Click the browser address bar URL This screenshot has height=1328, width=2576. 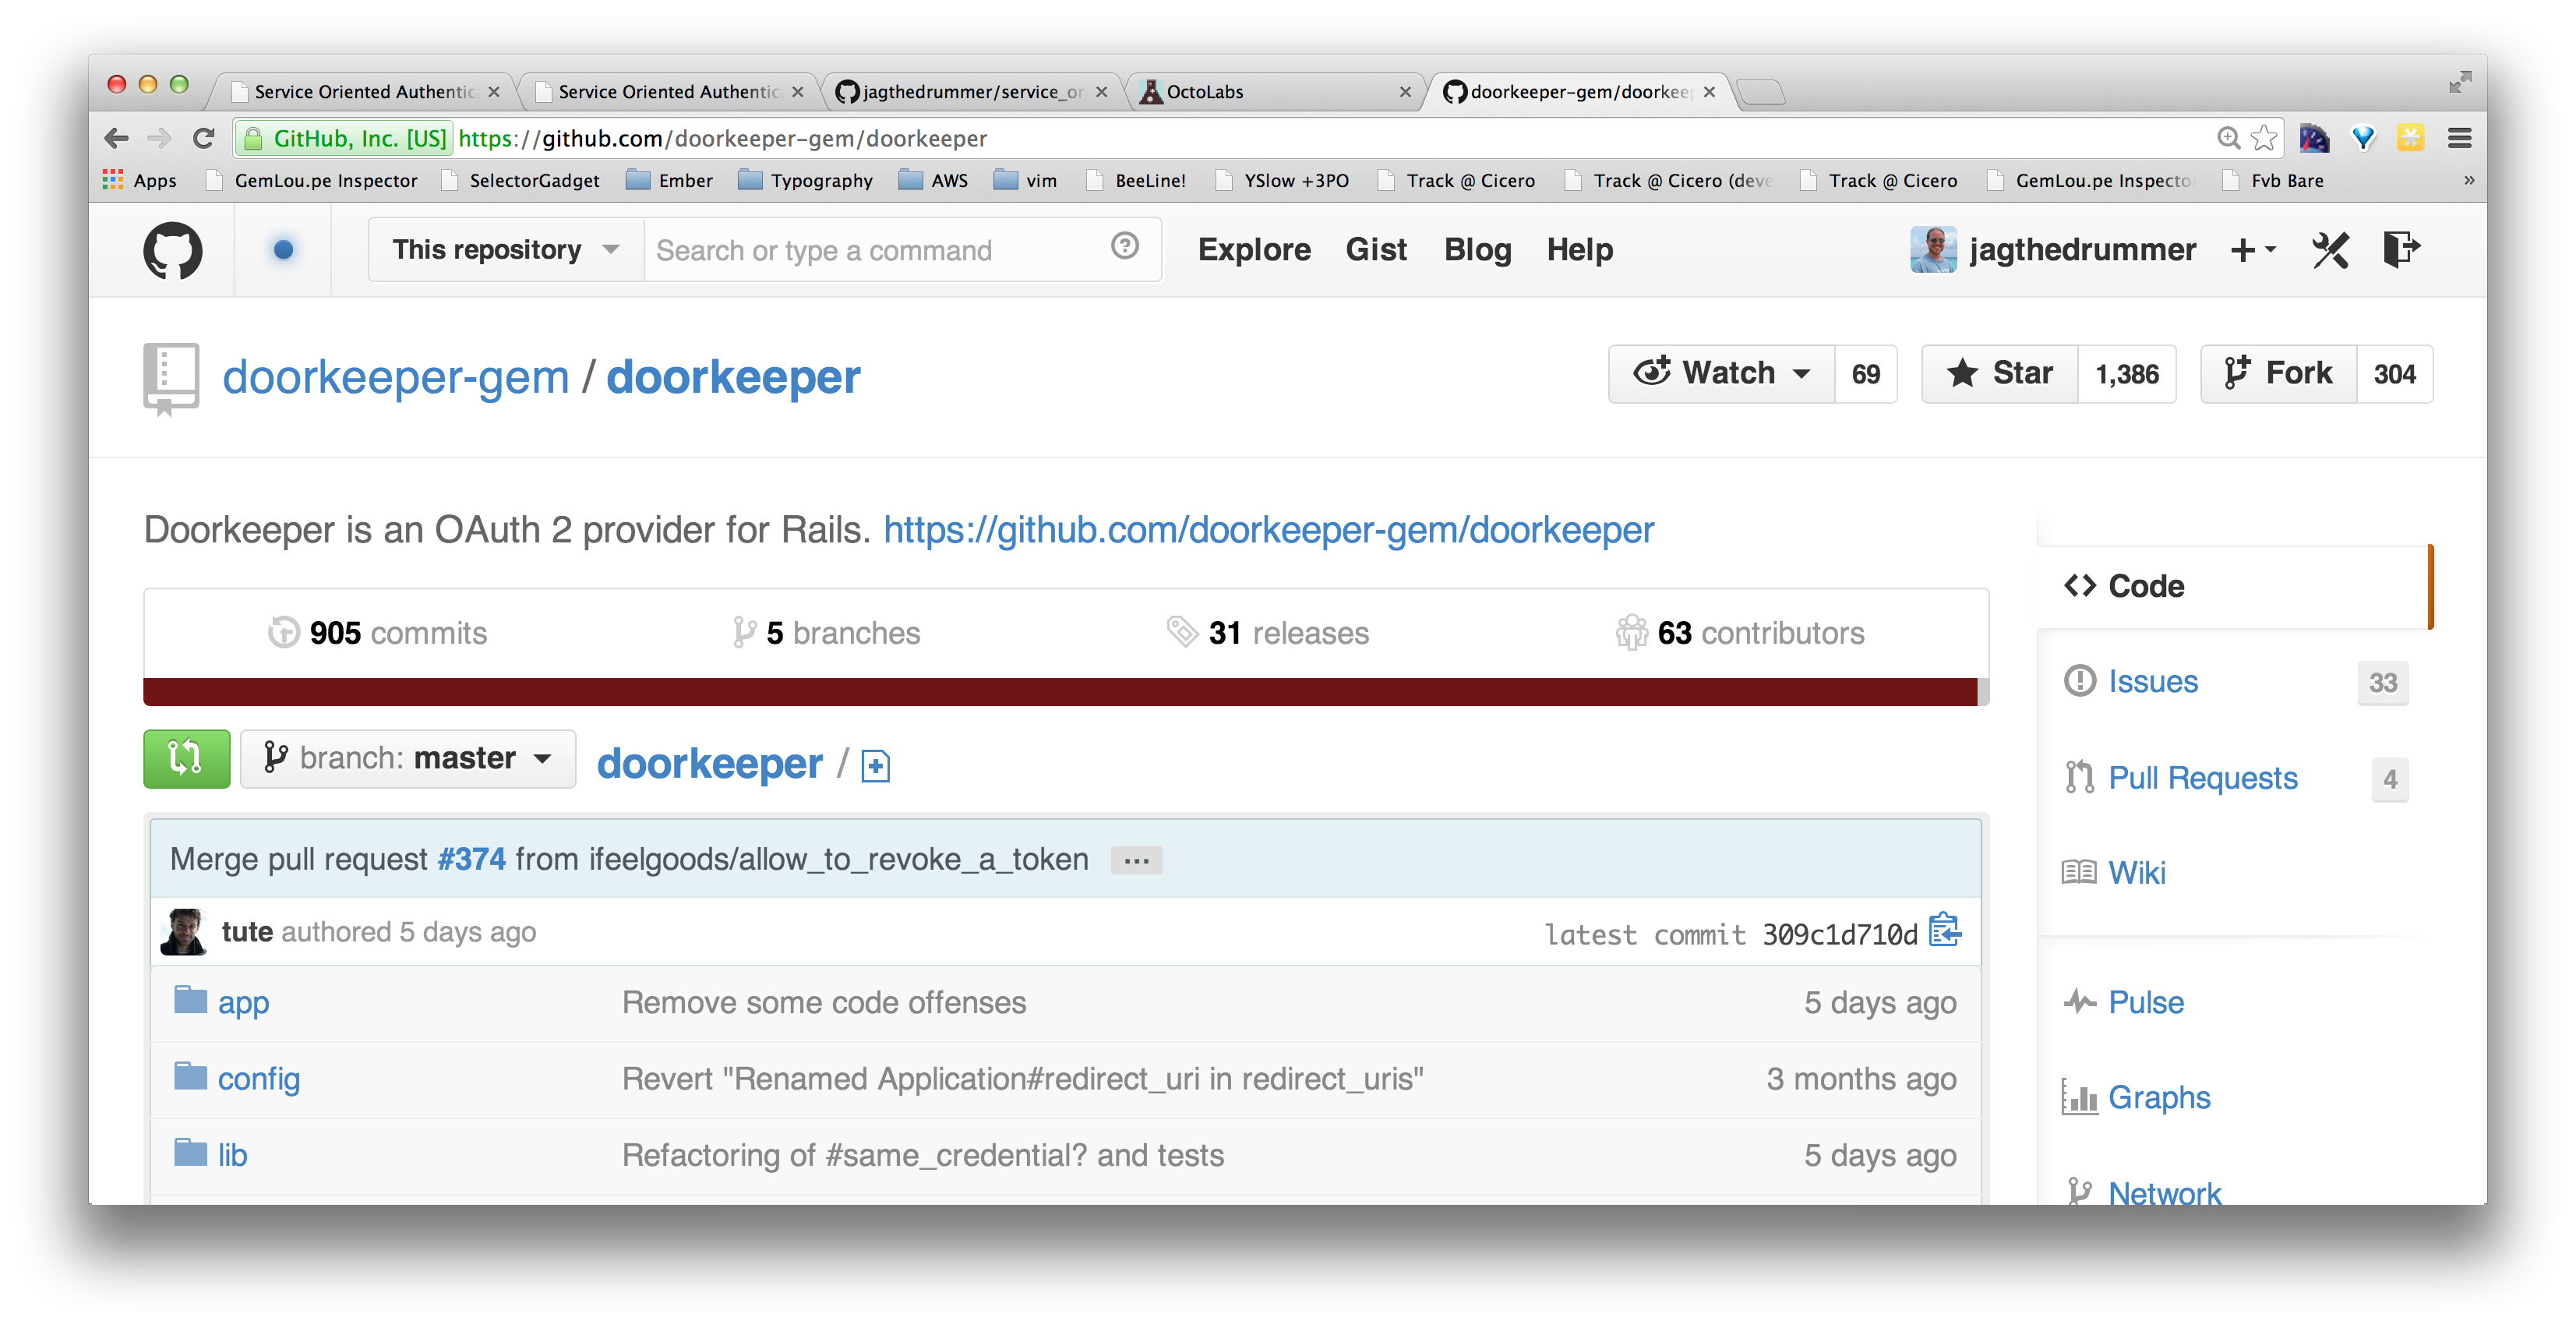point(722,138)
